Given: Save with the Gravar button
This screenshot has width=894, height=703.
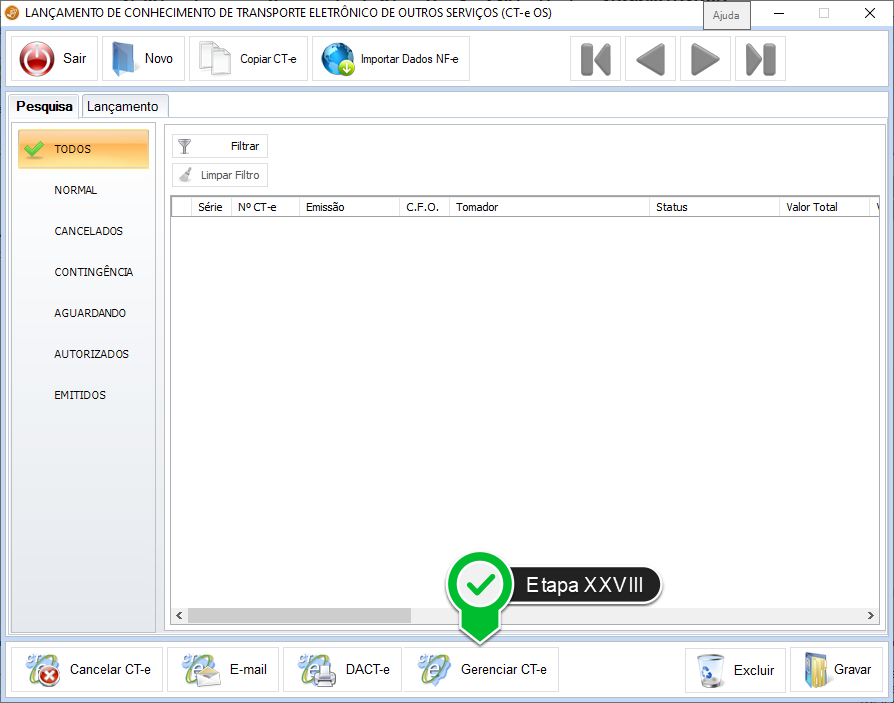Looking at the screenshot, I should 836,670.
